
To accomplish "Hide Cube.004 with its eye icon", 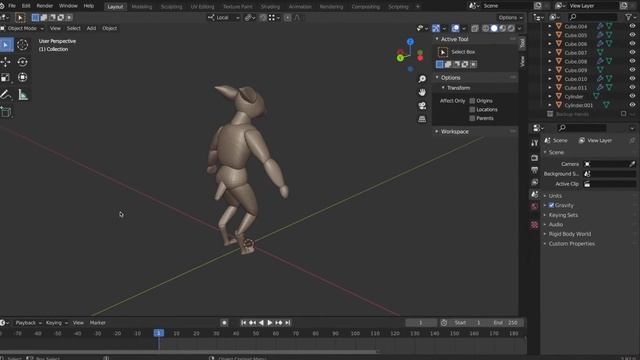I will [x=632, y=26].
